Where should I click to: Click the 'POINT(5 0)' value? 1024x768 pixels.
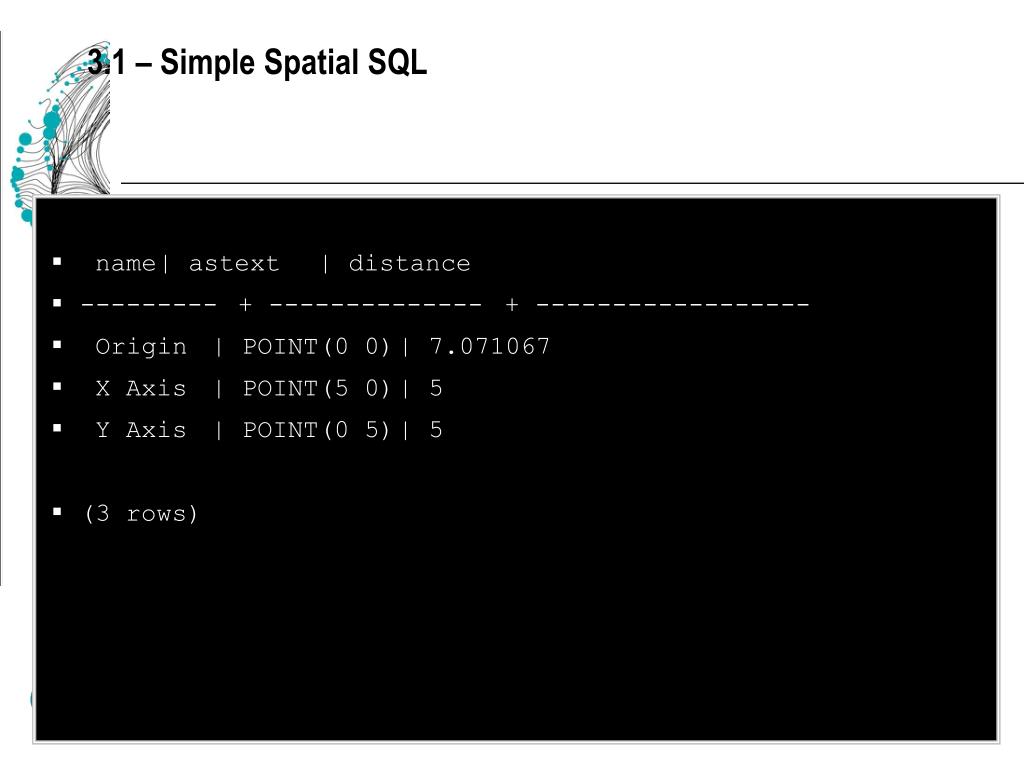pyautogui.click(x=317, y=389)
